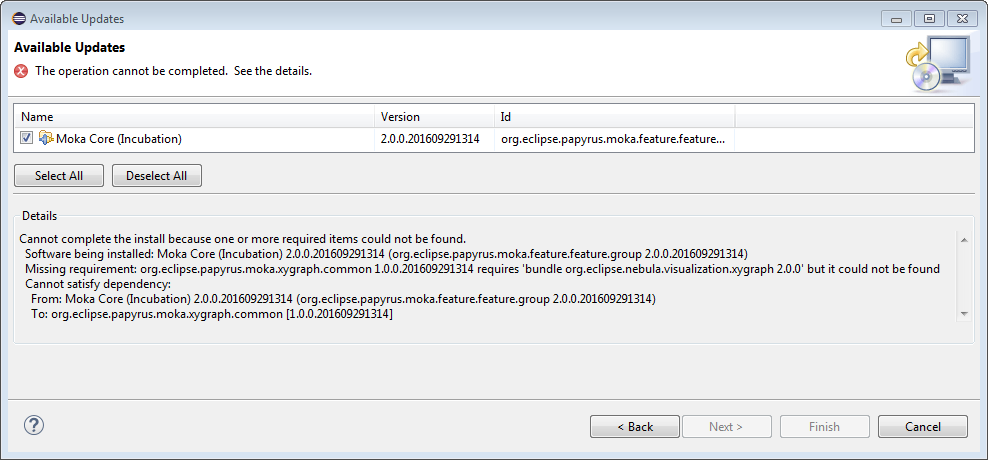Click the 'Cannot satisfy dependency:' line
988x460 pixels.
coord(98,284)
